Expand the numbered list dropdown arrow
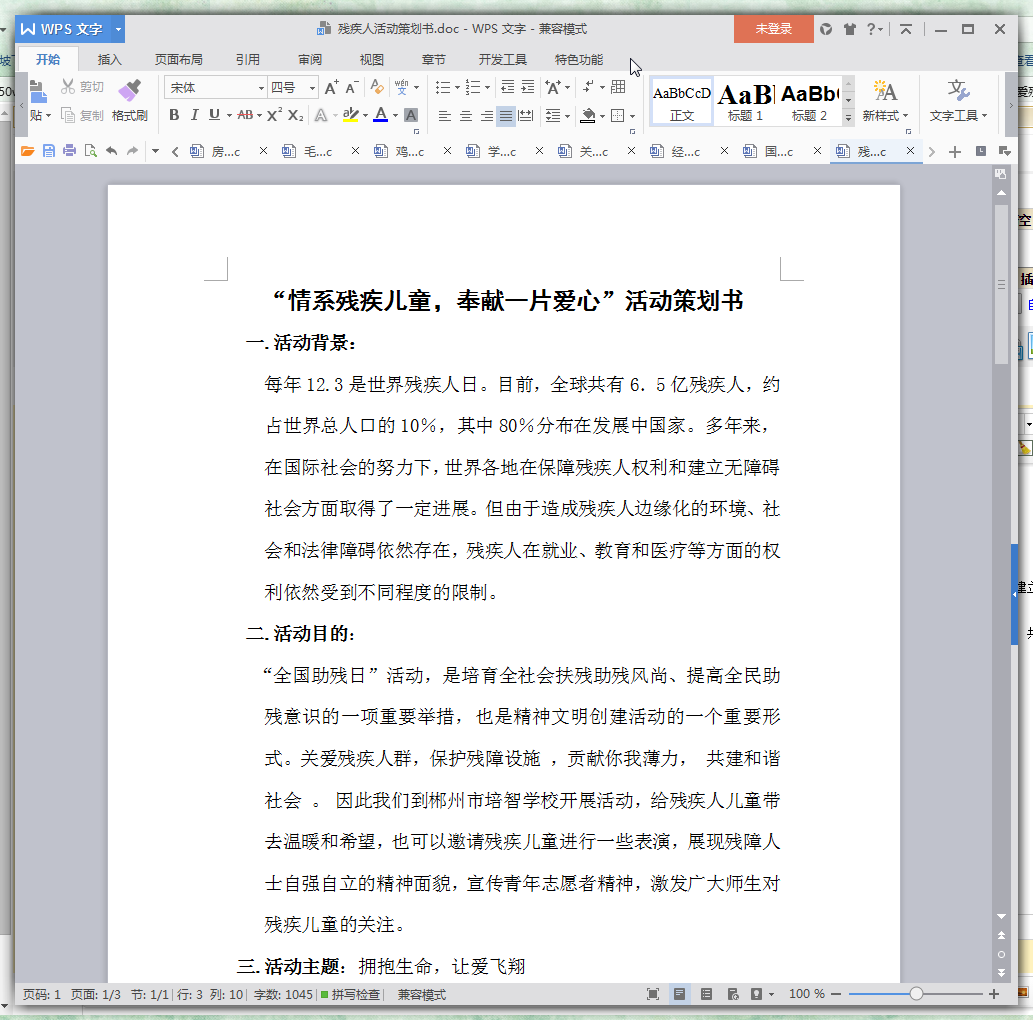The height and width of the screenshot is (1020, 1033). 488,88
